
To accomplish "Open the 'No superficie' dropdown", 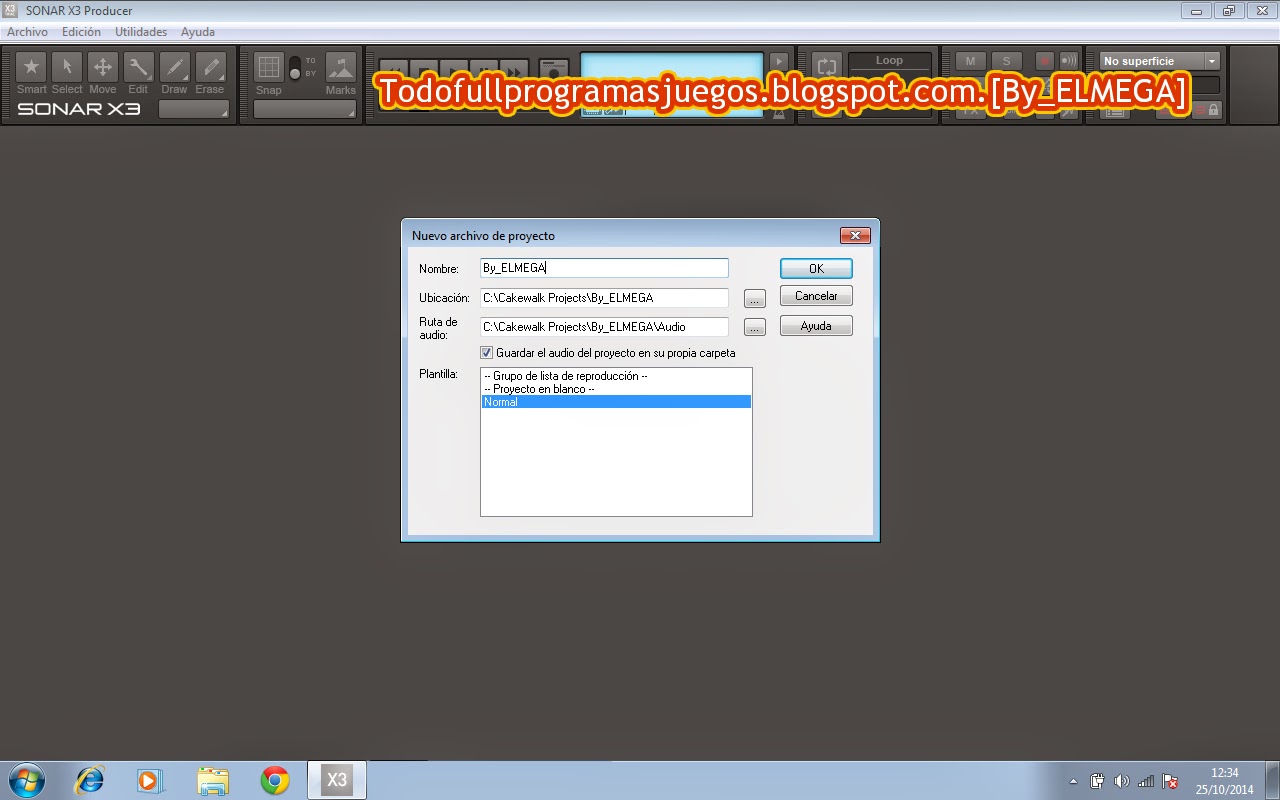I will point(1159,61).
